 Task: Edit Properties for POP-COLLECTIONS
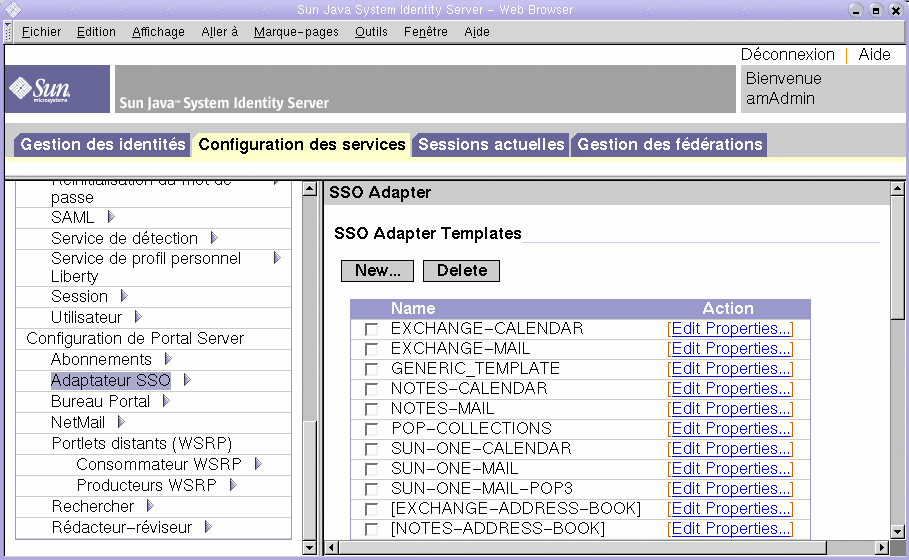[730, 428]
